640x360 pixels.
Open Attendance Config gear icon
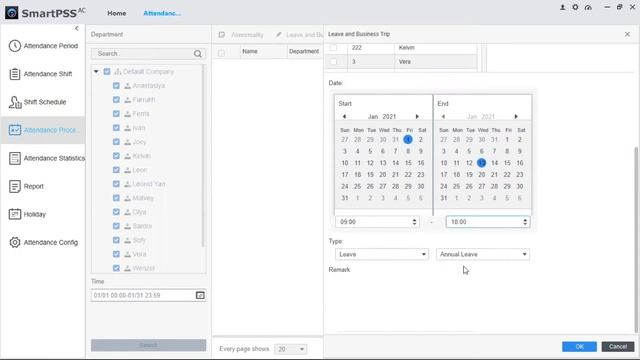click(15, 242)
